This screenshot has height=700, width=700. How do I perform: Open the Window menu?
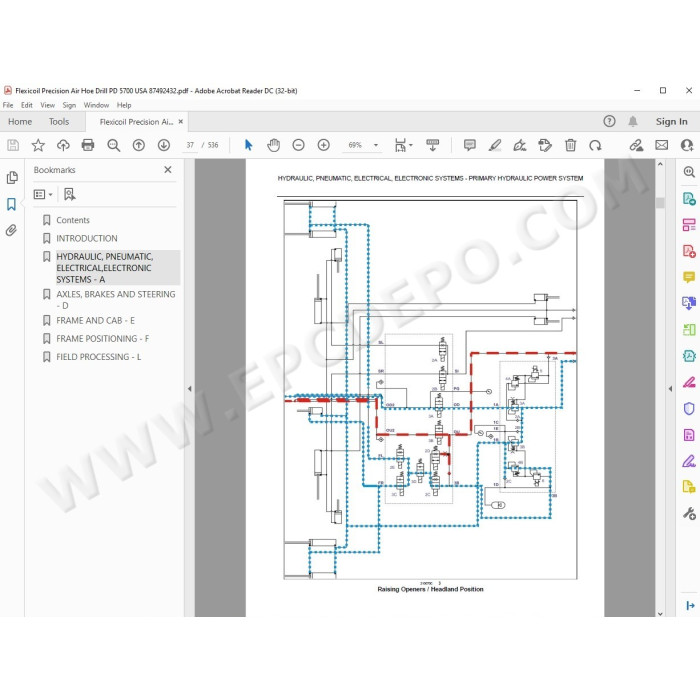(96, 105)
